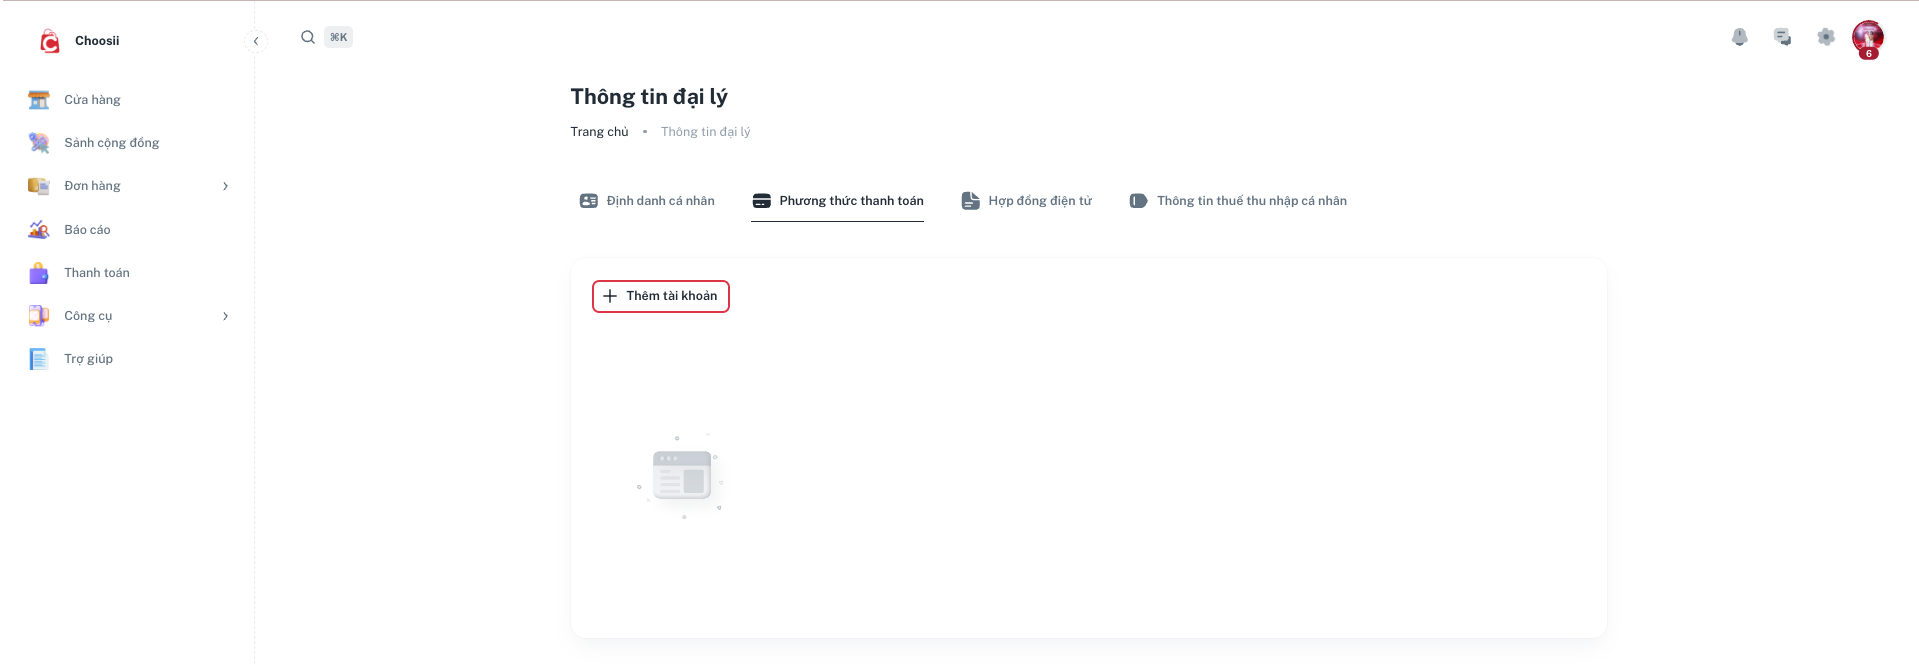Open Trợ giúp help menu item
This screenshot has height=666, width=1919.
click(88, 359)
